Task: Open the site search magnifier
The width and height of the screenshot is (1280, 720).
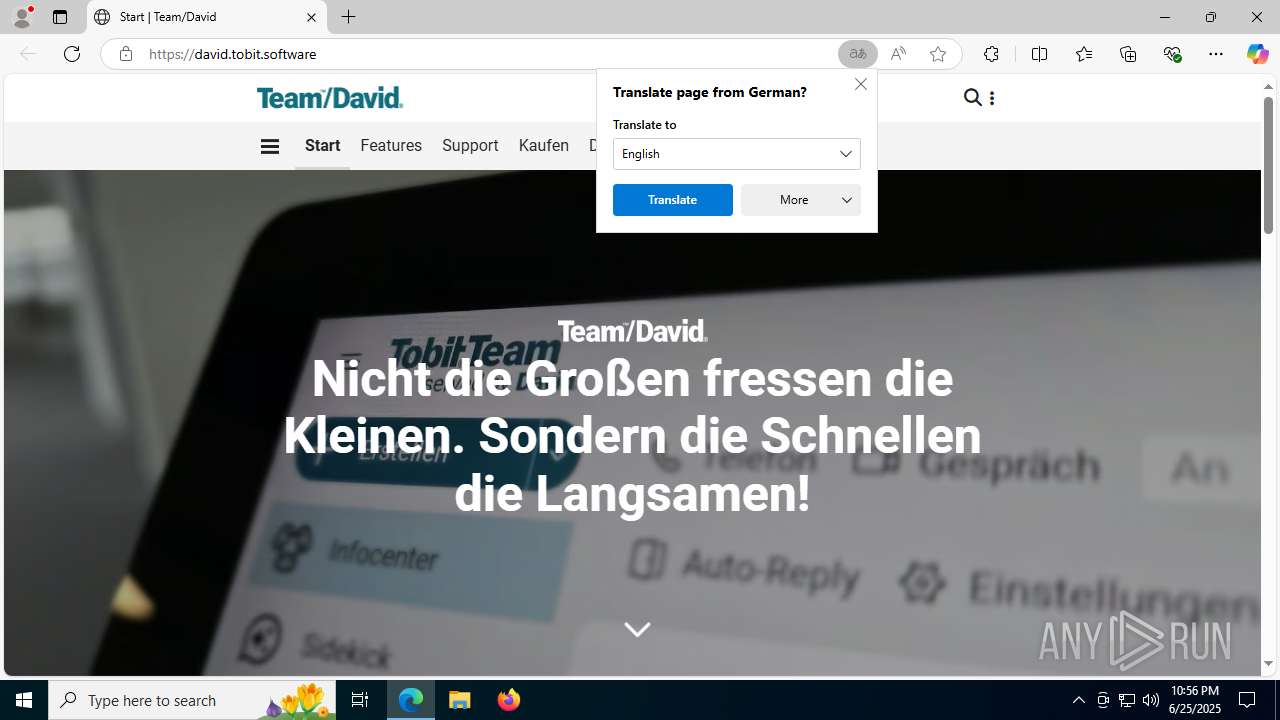Action: [972, 97]
